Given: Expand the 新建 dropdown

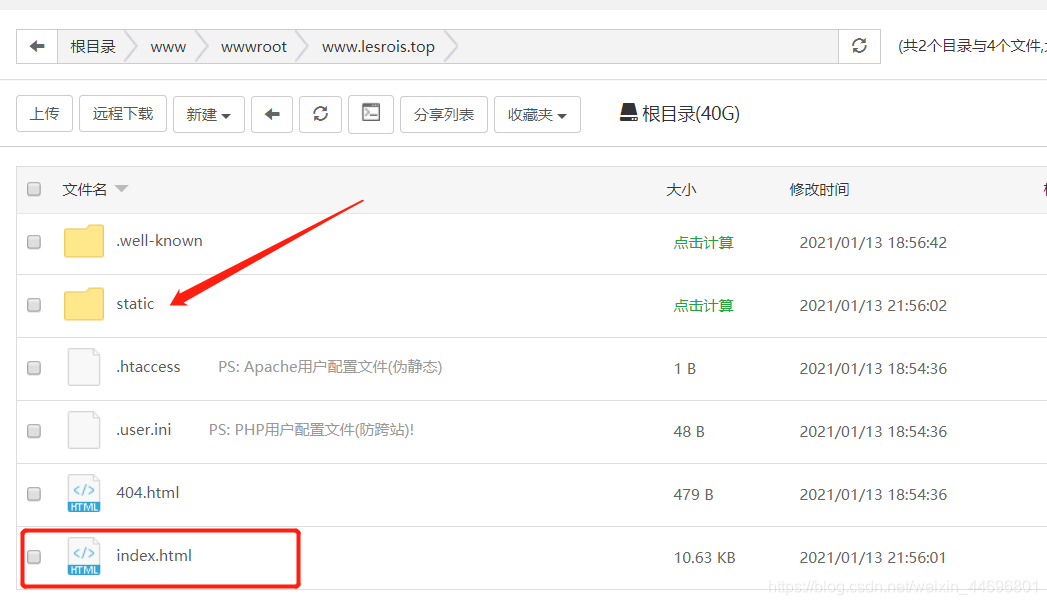Looking at the screenshot, I should (208, 114).
